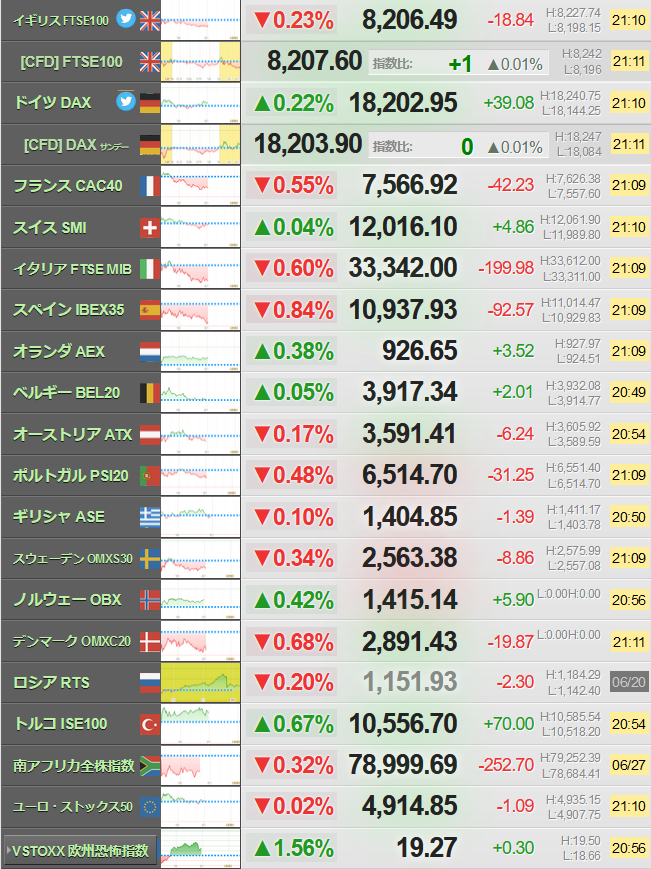Image resolution: width=651 pixels, height=869 pixels.
Task: Click the ▼0.84% change on IBEX35 row
Action: pyautogui.click(x=294, y=310)
